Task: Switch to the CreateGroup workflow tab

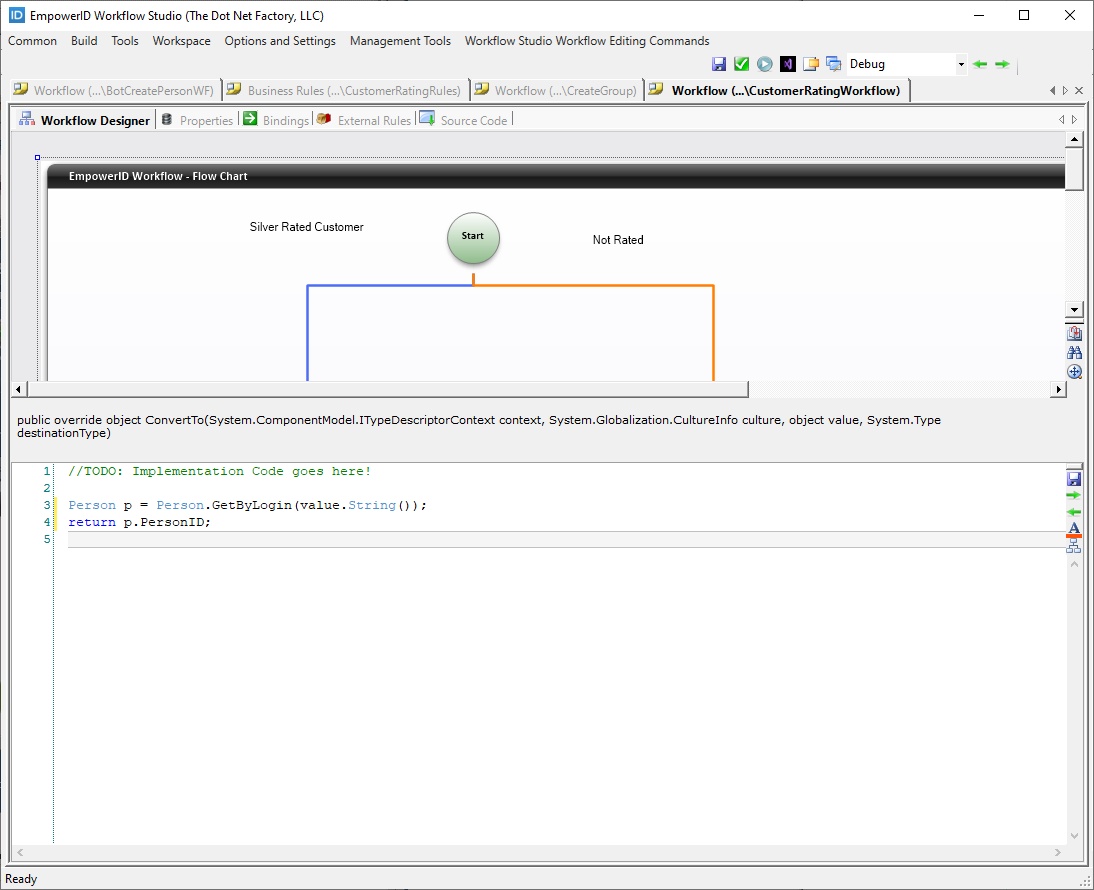Action: pyautogui.click(x=557, y=91)
